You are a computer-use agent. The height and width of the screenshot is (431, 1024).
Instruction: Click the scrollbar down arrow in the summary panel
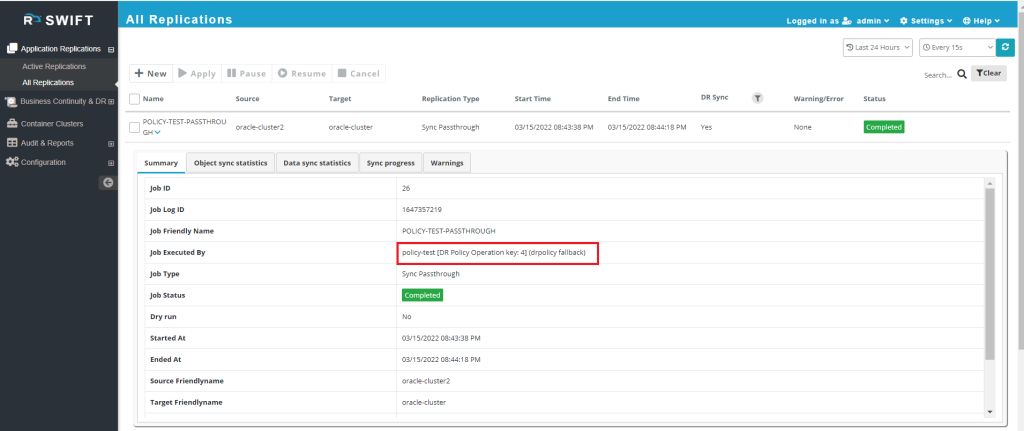(x=989, y=411)
